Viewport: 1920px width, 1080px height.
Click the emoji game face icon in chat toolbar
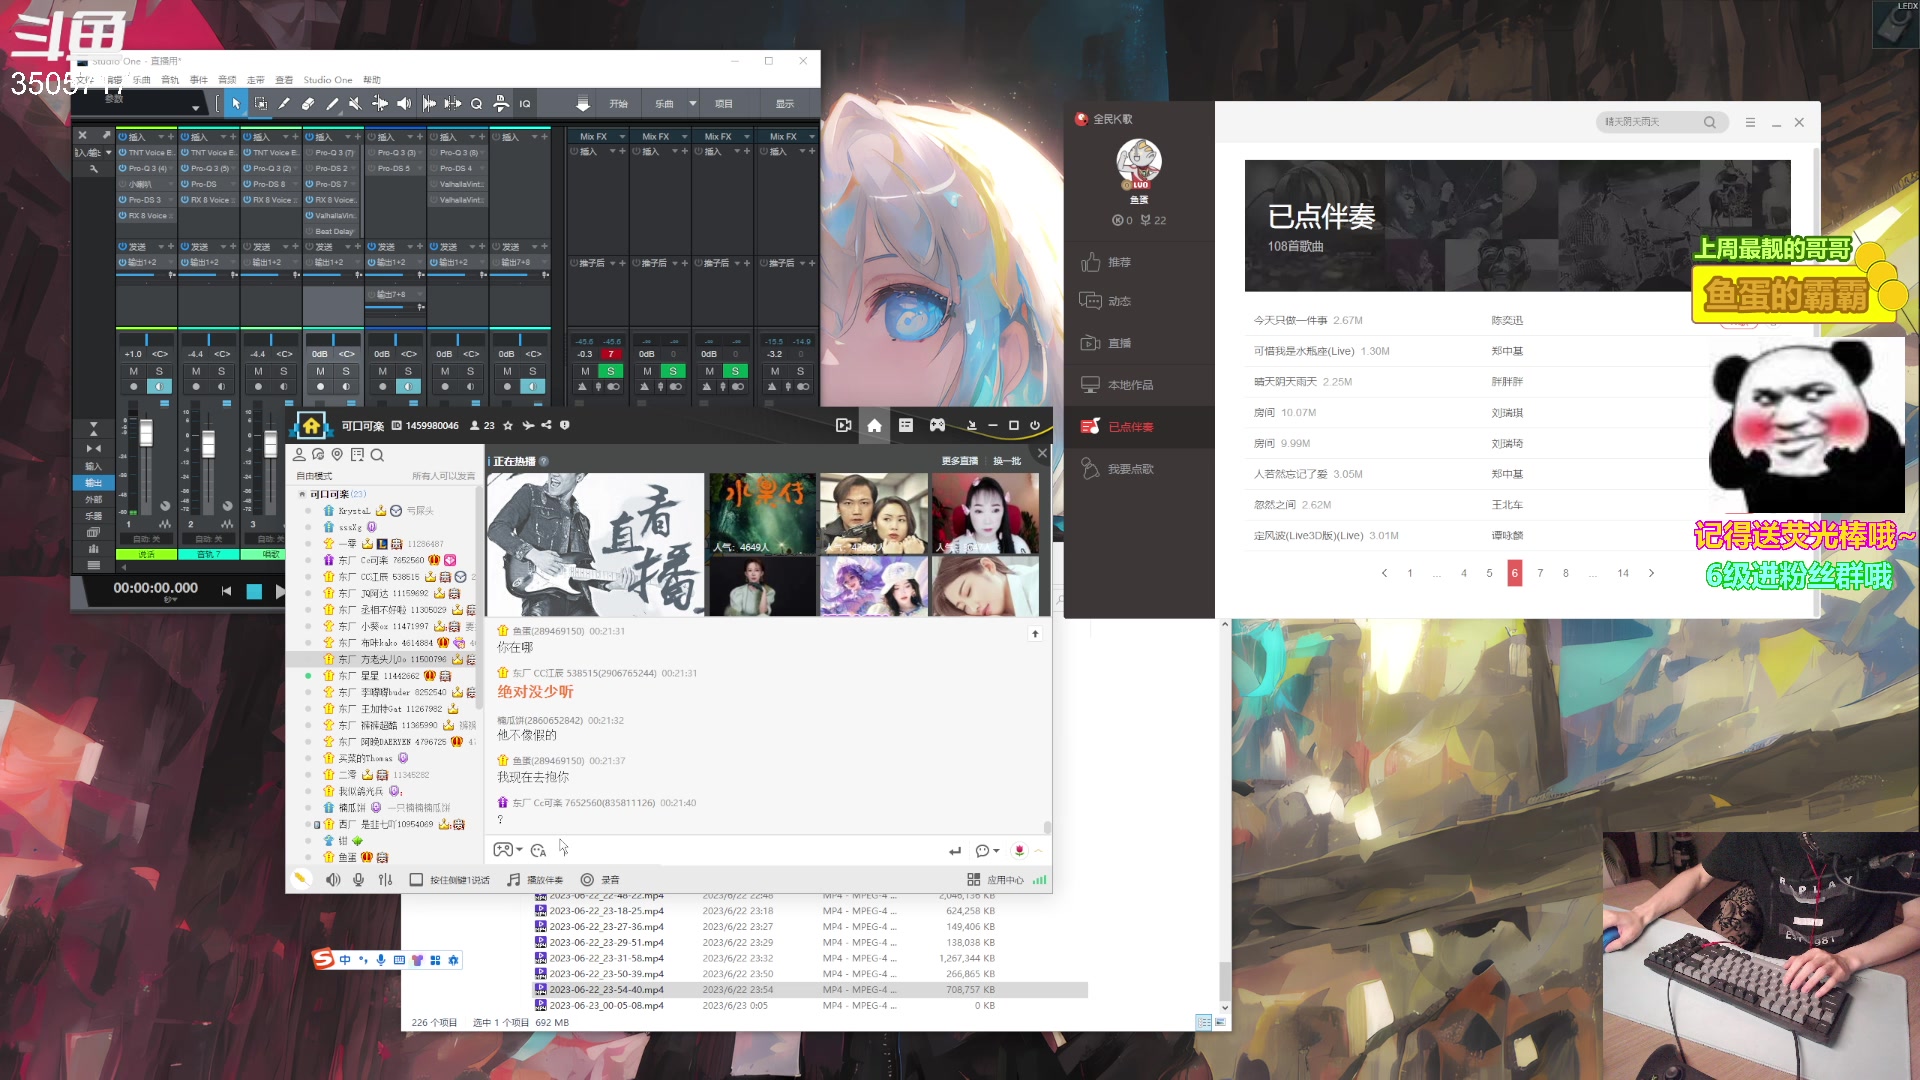(x=503, y=850)
